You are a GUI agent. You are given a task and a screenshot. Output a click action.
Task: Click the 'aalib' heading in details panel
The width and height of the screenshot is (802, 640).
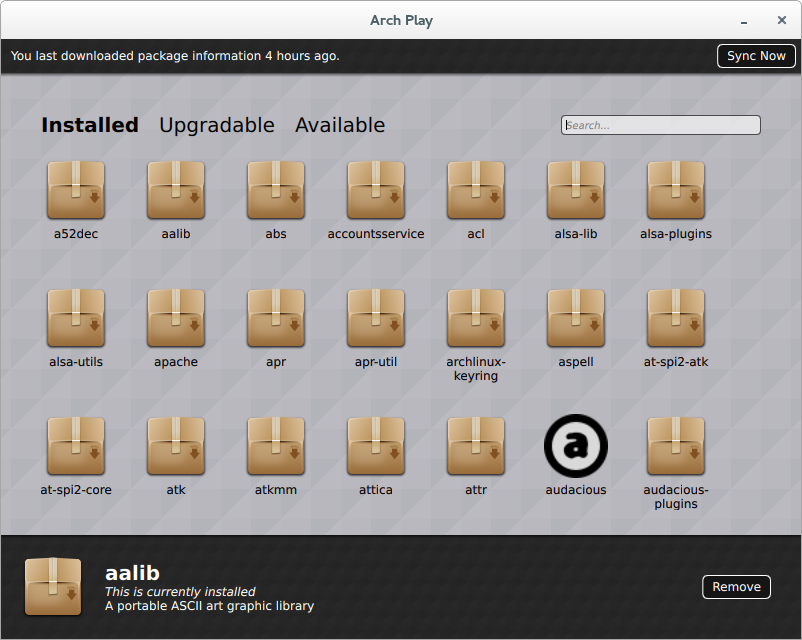(x=132, y=573)
